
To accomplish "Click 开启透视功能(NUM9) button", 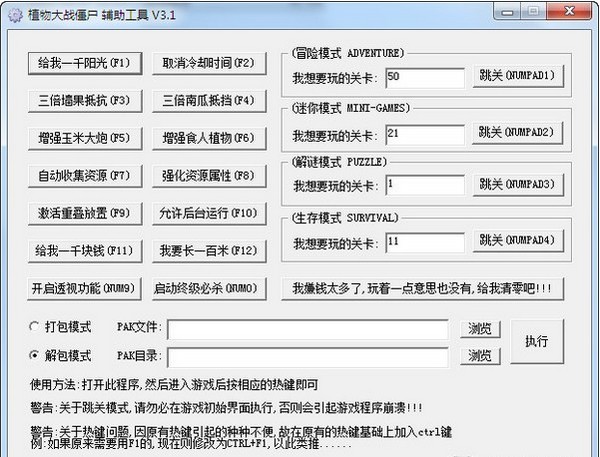I will tap(83, 288).
